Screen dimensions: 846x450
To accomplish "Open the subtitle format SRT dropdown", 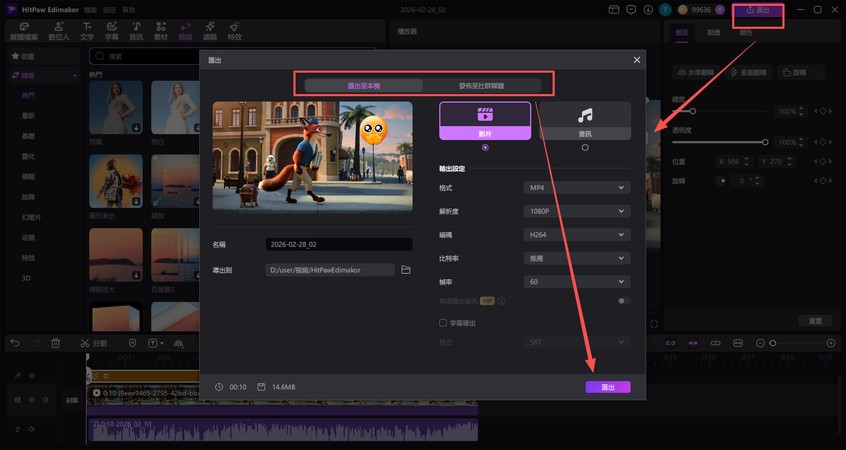I will pyautogui.click(x=577, y=342).
